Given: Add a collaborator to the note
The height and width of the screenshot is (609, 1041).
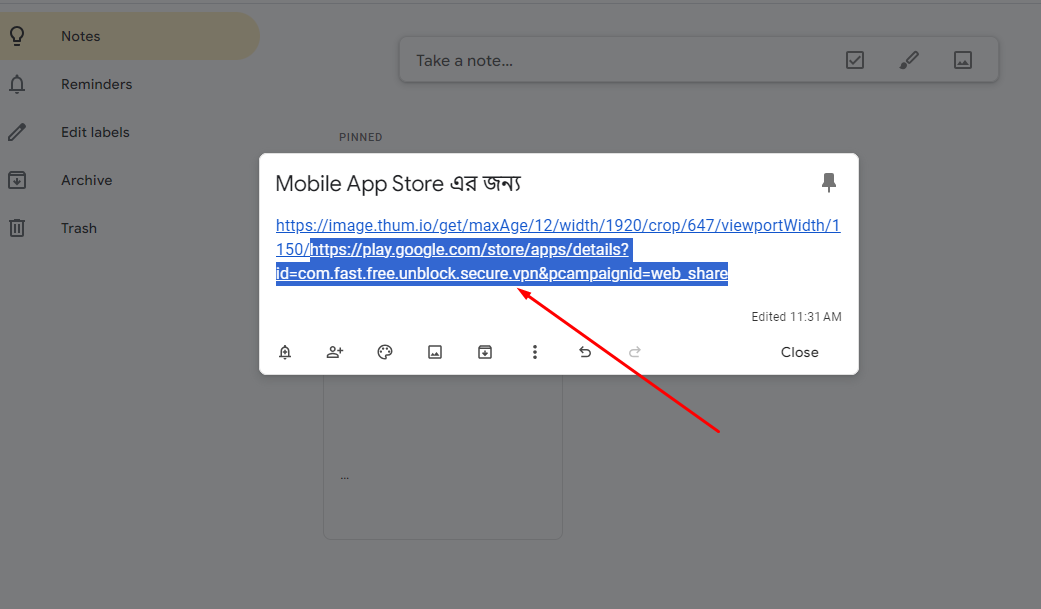Looking at the screenshot, I should point(335,352).
